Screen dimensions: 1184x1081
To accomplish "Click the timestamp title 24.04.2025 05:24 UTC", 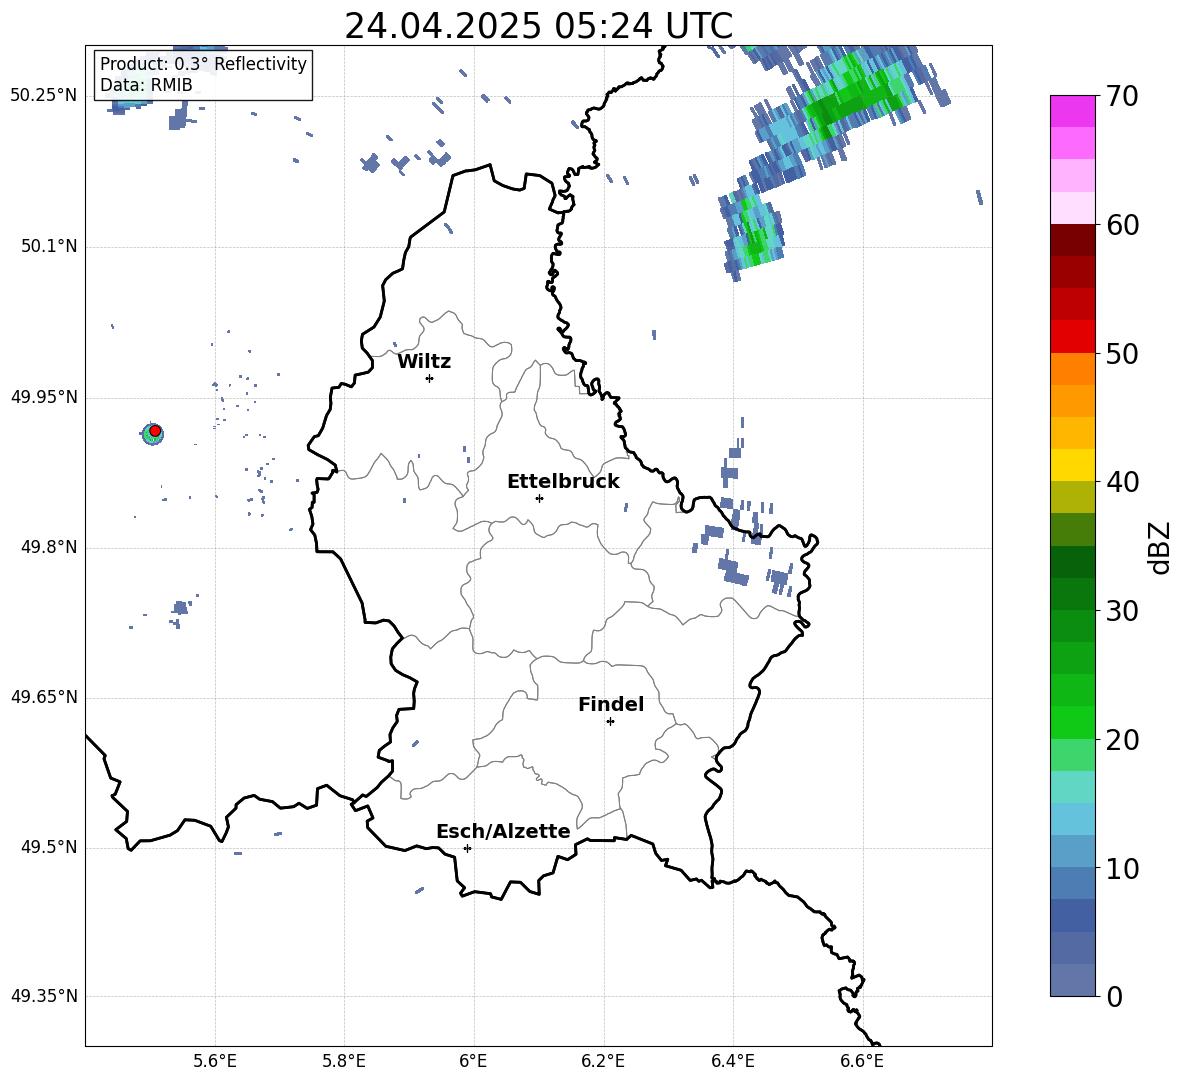I will [538, 26].
